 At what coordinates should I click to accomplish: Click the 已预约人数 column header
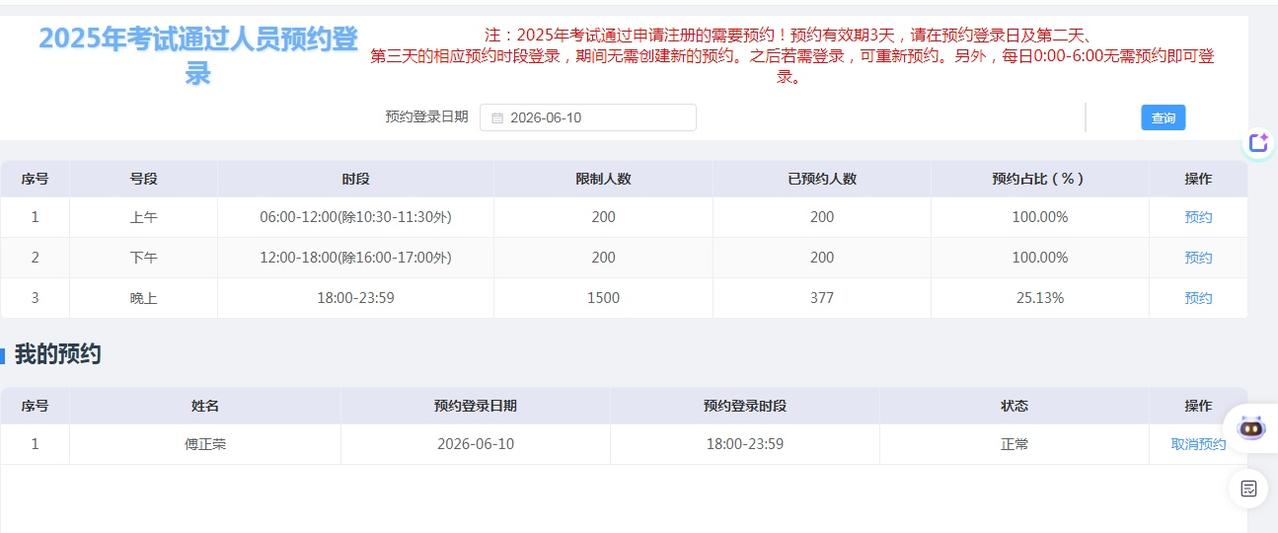point(822,179)
